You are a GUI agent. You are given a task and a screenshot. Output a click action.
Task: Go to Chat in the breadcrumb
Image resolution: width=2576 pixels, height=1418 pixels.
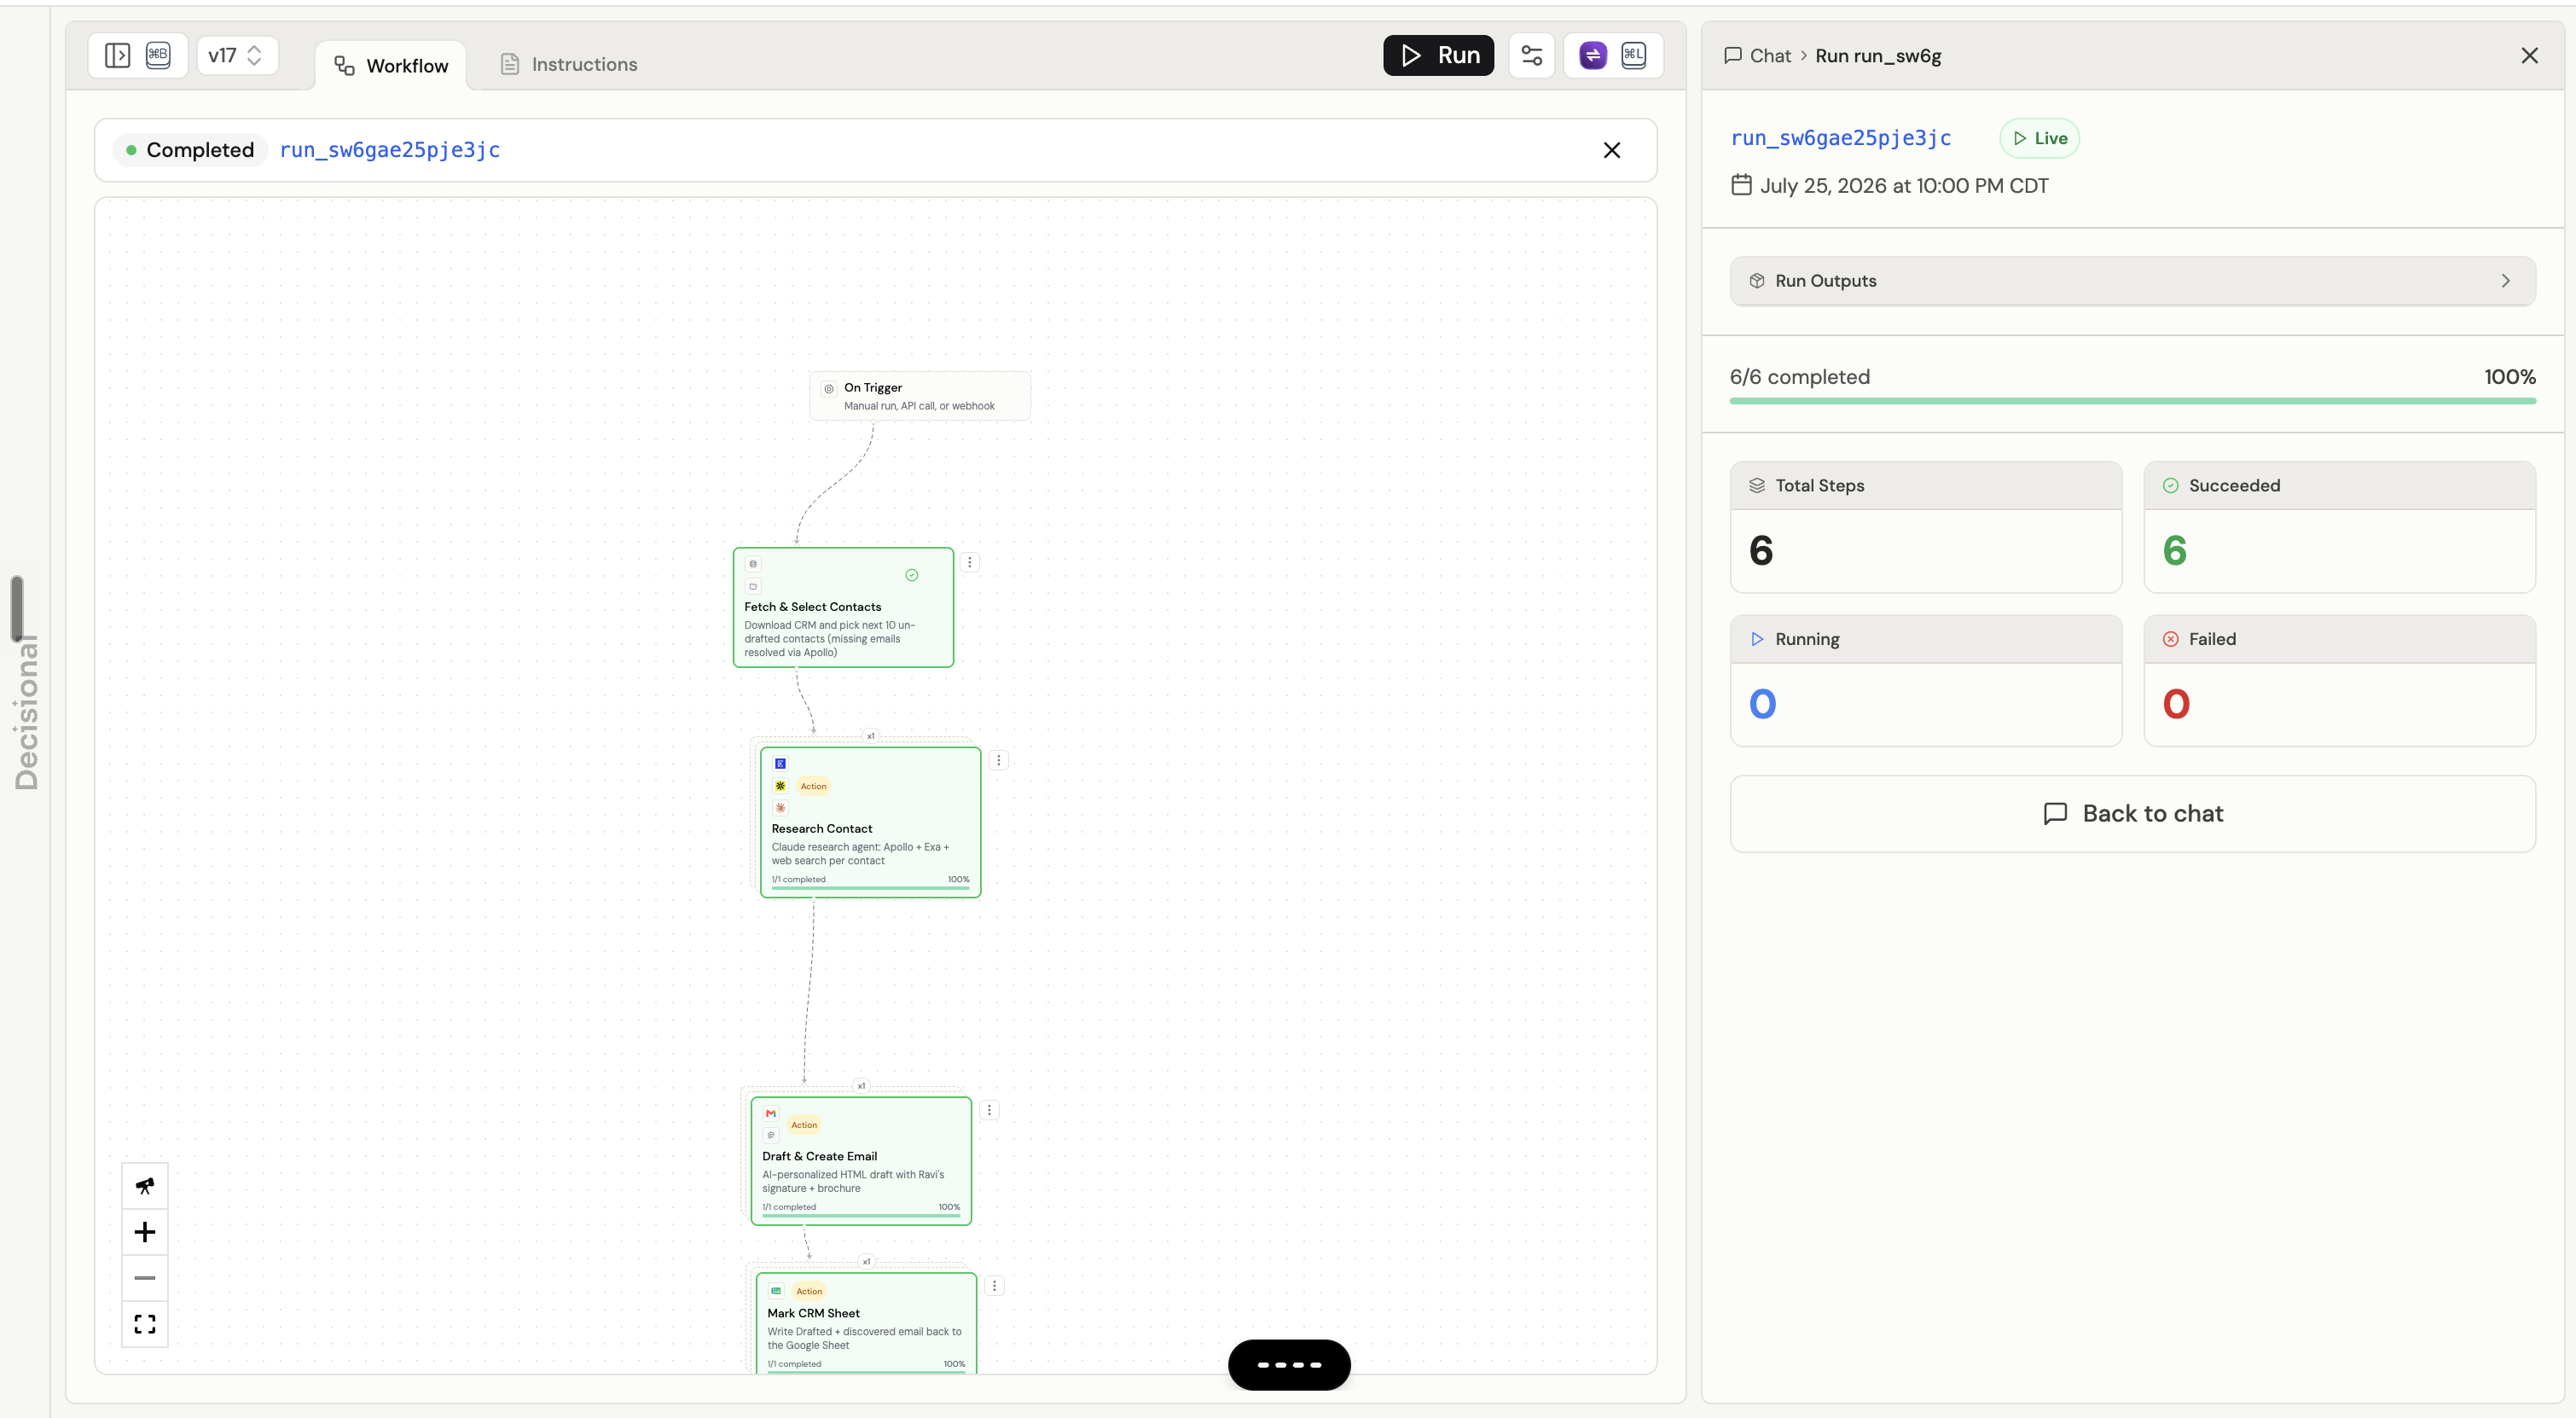[x=1757, y=56]
